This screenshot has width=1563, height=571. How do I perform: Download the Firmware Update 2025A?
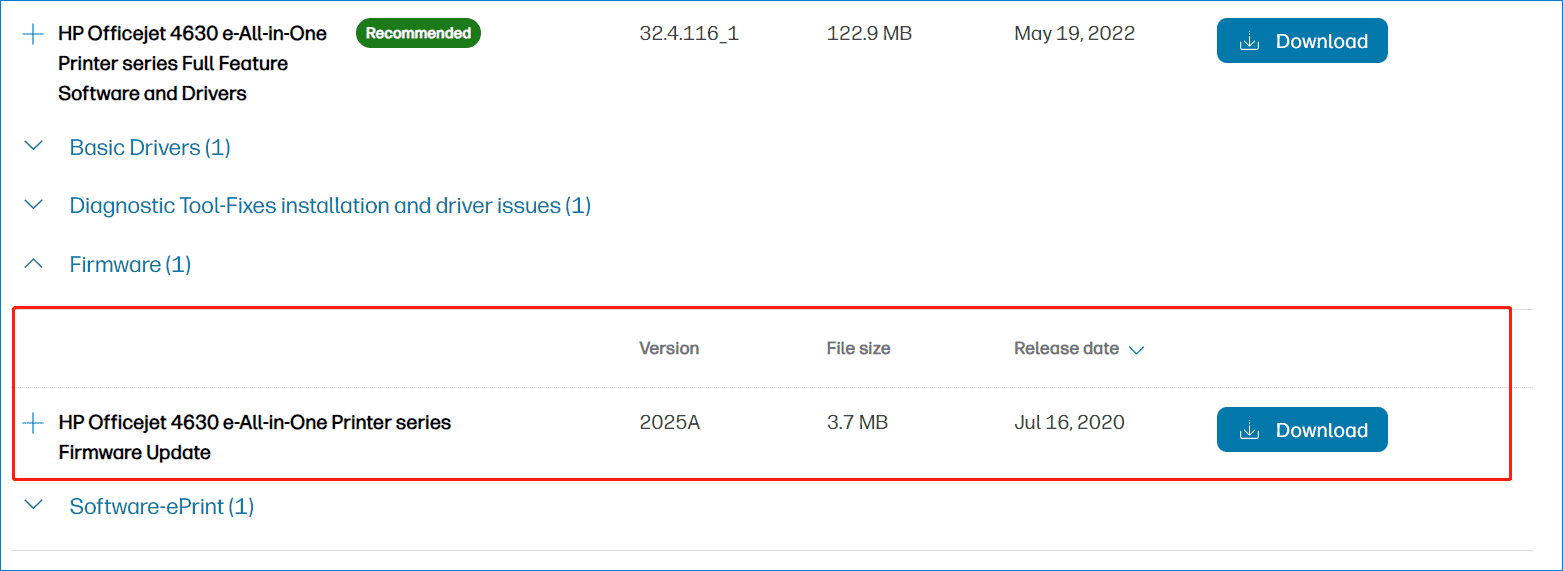coord(1302,430)
